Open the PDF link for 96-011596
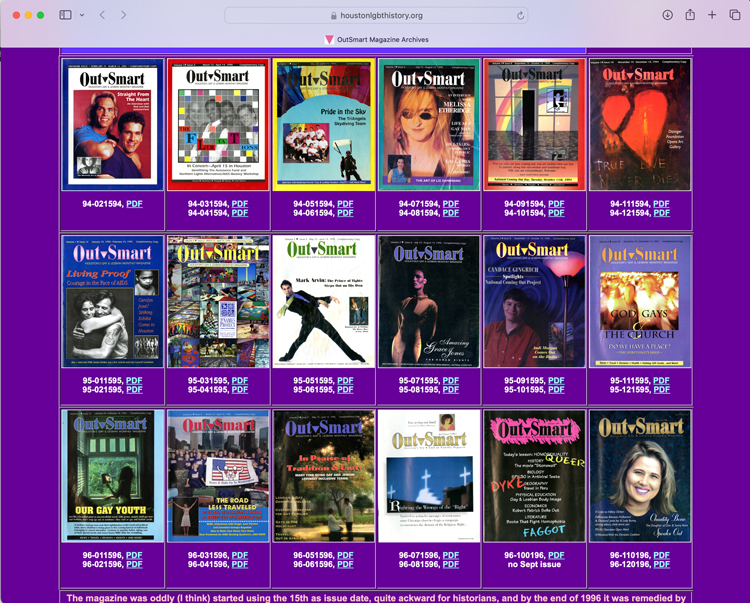This screenshot has width=750, height=603. [x=134, y=555]
